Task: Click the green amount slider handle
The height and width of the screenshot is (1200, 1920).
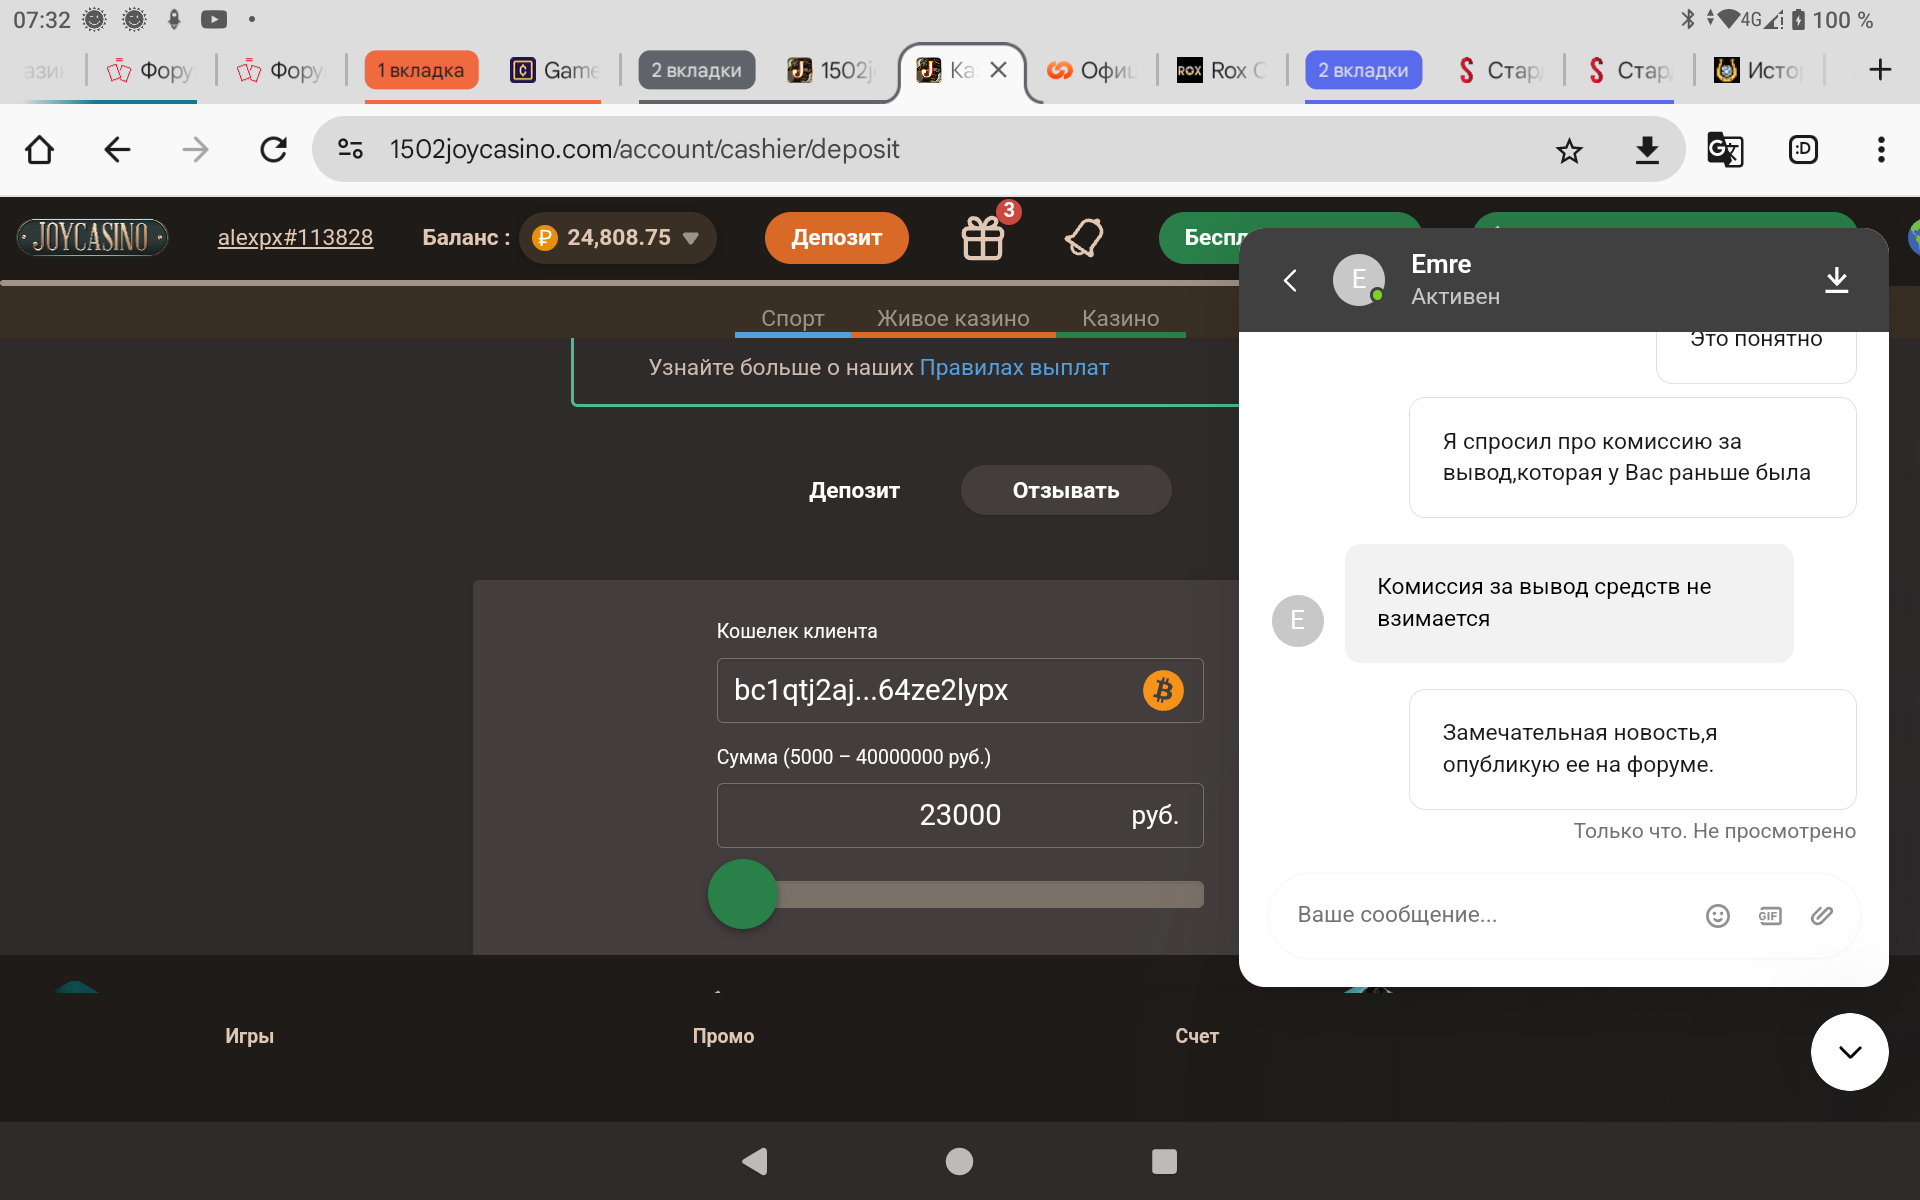Action: [743, 894]
